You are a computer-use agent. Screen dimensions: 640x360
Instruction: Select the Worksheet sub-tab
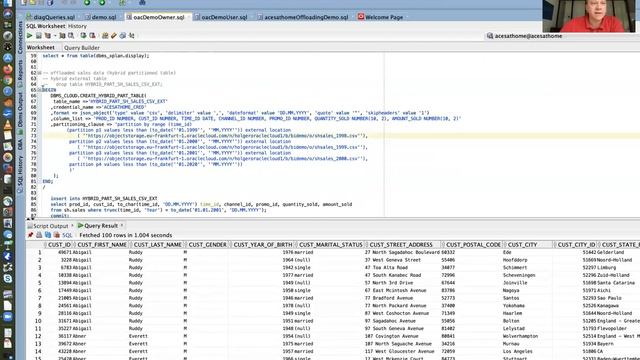[x=41, y=48]
